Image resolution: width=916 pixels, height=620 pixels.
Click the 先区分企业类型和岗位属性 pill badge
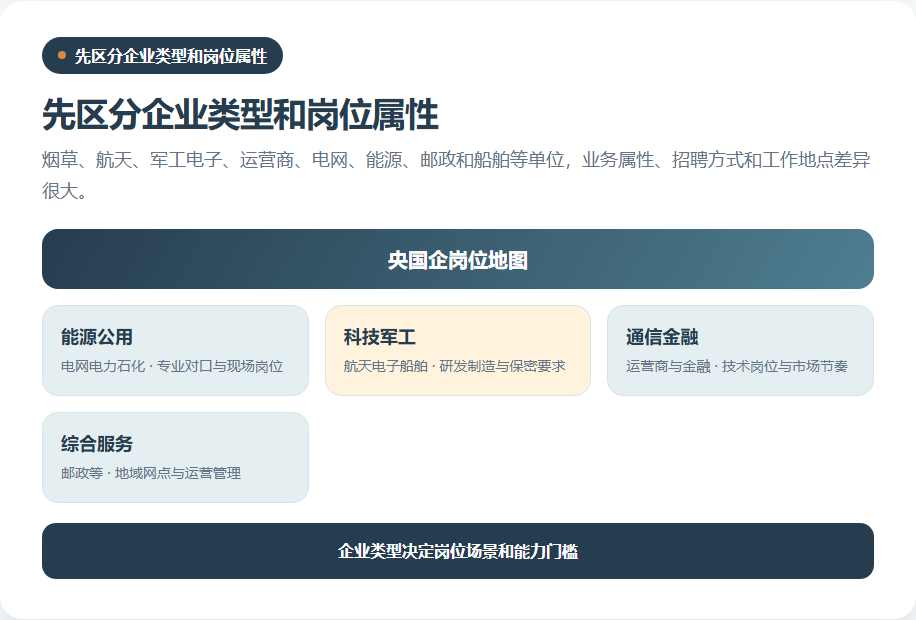162,56
